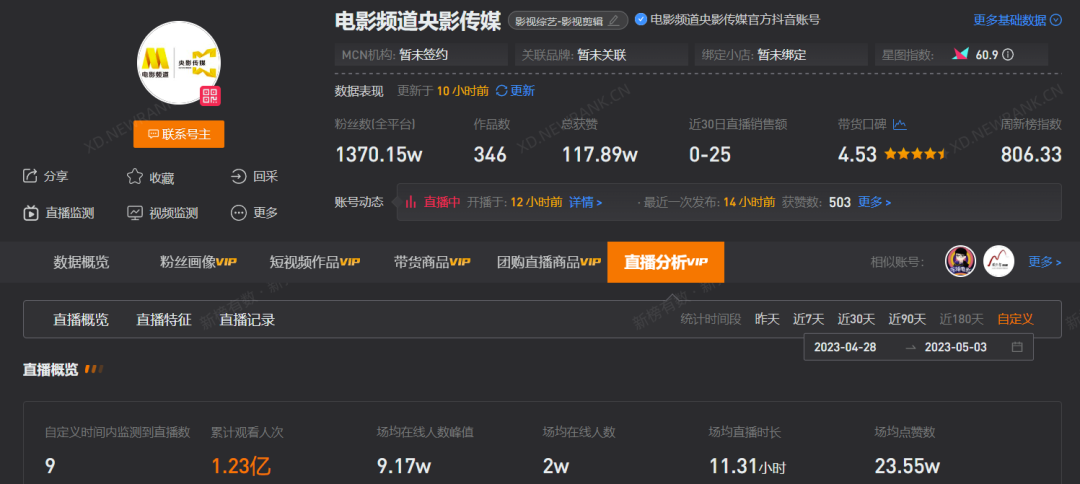Screen dimensions: 1080x484
Task: Click the 关联品牌 暂未关联 field
Action: click(601, 55)
